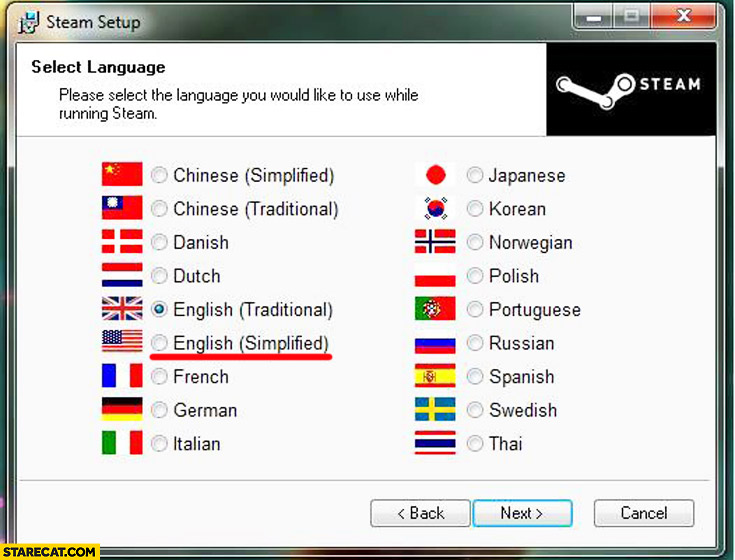Click the Danish flag icon
The height and width of the screenshot is (560, 735).
pos(122,241)
